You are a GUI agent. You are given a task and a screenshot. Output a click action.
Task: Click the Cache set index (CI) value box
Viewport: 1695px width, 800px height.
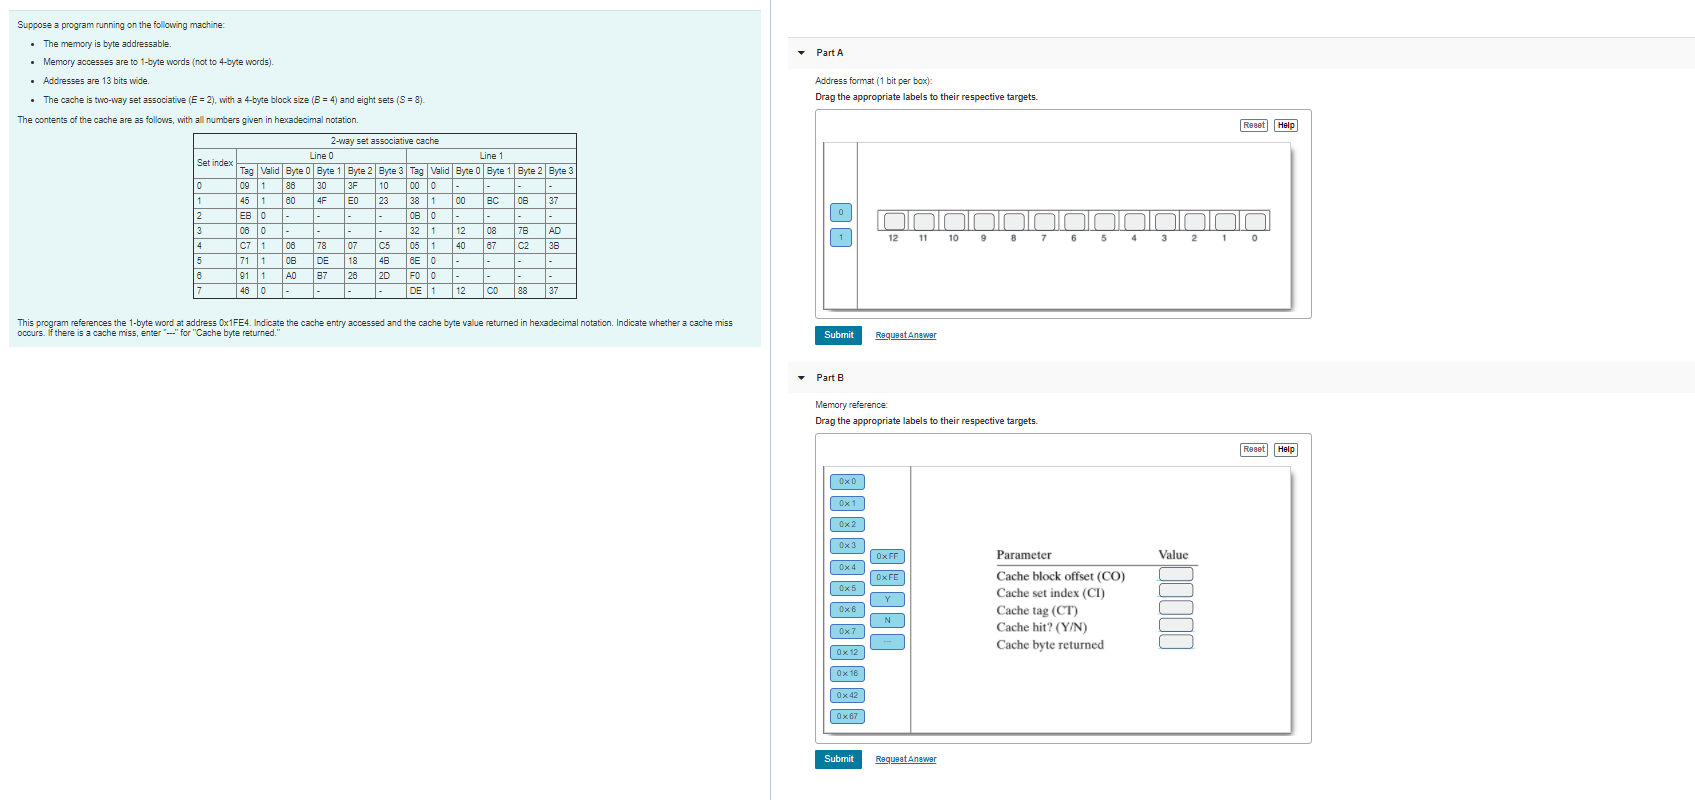click(x=1176, y=591)
